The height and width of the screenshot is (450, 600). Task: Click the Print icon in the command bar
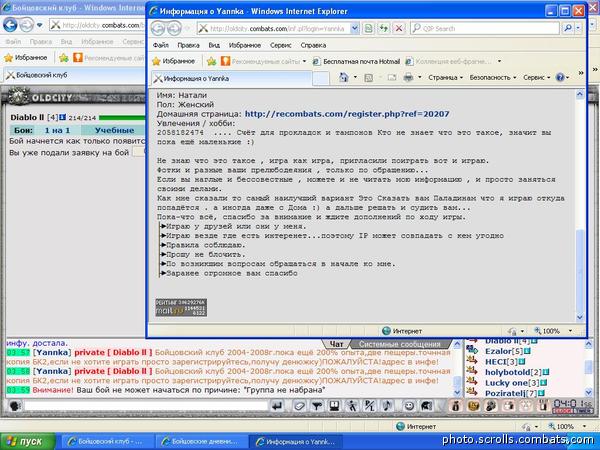[x=408, y=78]
